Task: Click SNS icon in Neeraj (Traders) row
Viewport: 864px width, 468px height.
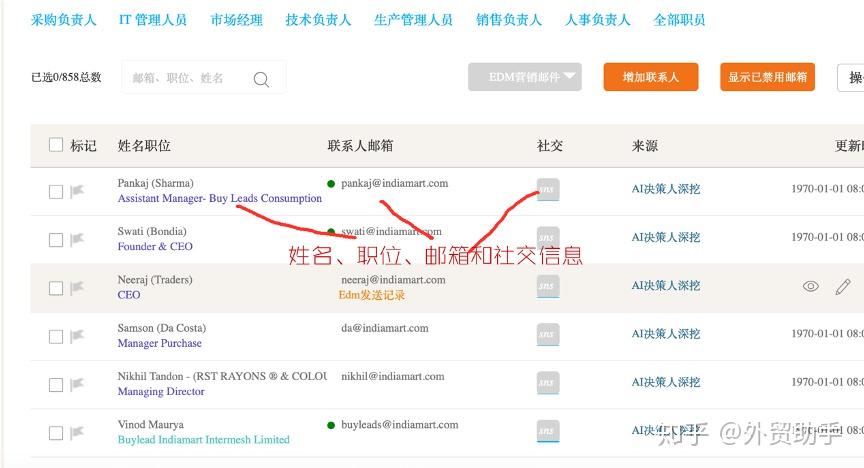Action: (548, 286)
